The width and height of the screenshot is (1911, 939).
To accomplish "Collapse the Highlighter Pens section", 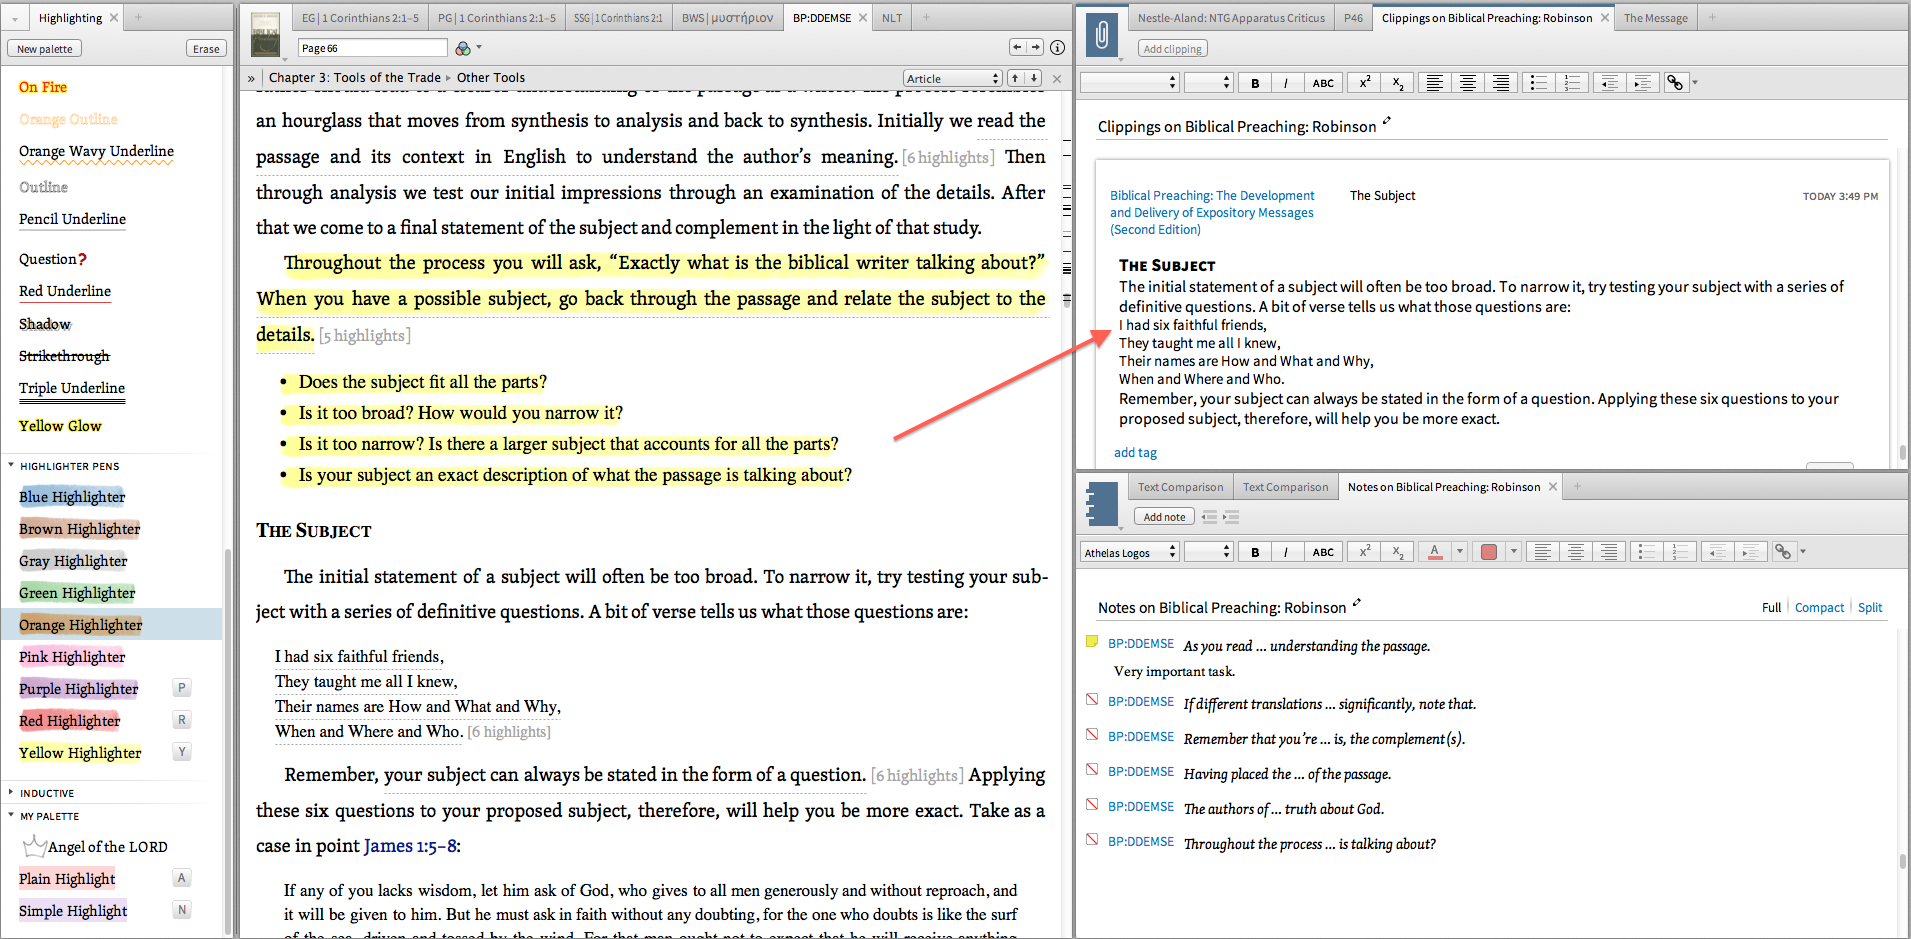I will 11,465.
